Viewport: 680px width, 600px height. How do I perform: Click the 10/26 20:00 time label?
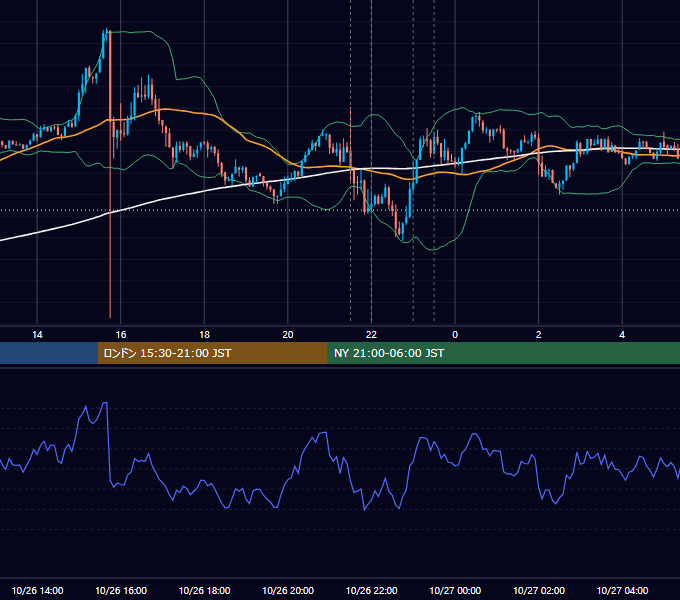[288, 590]
